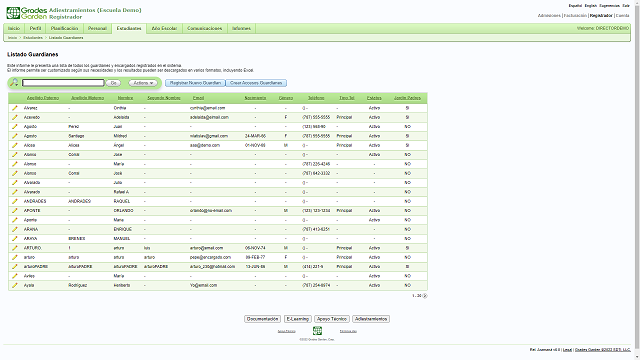Edit the guardian with phone (123) 968-90

15,127
